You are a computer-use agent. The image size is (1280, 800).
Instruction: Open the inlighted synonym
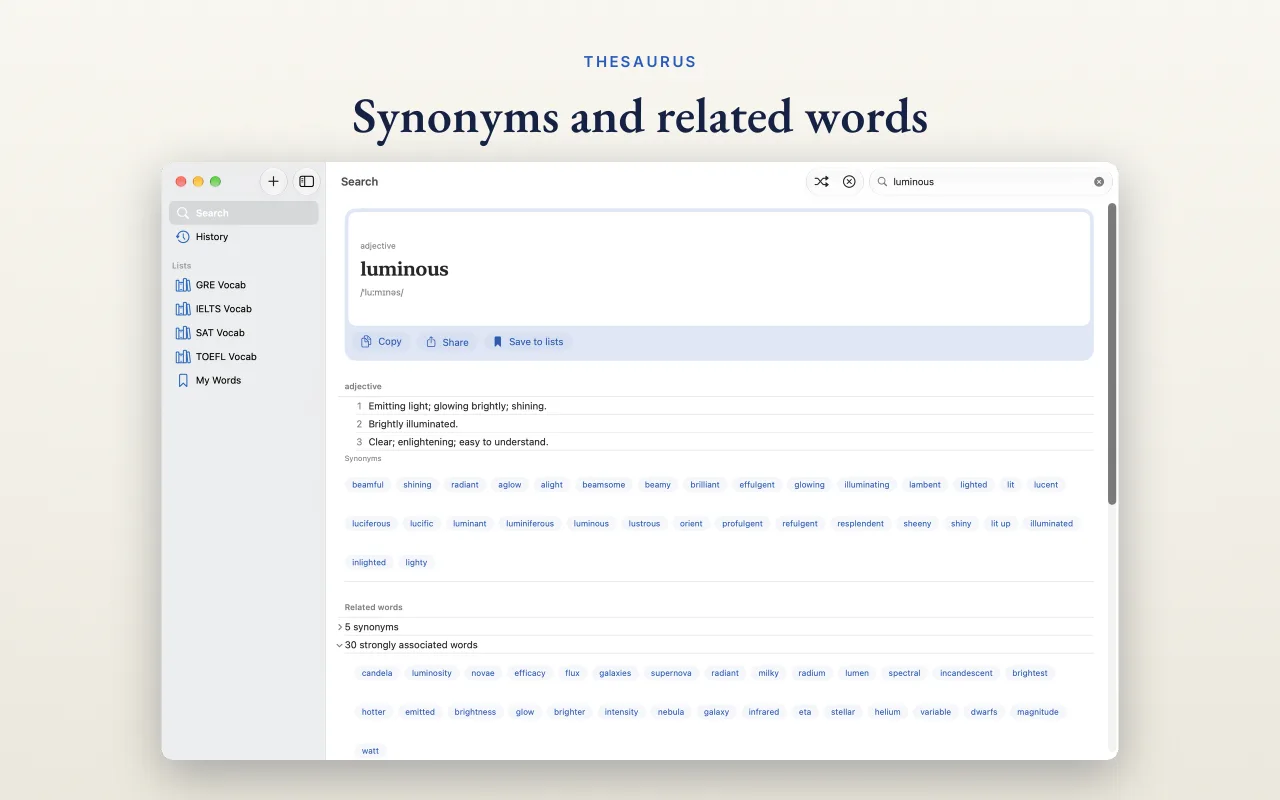369,563
